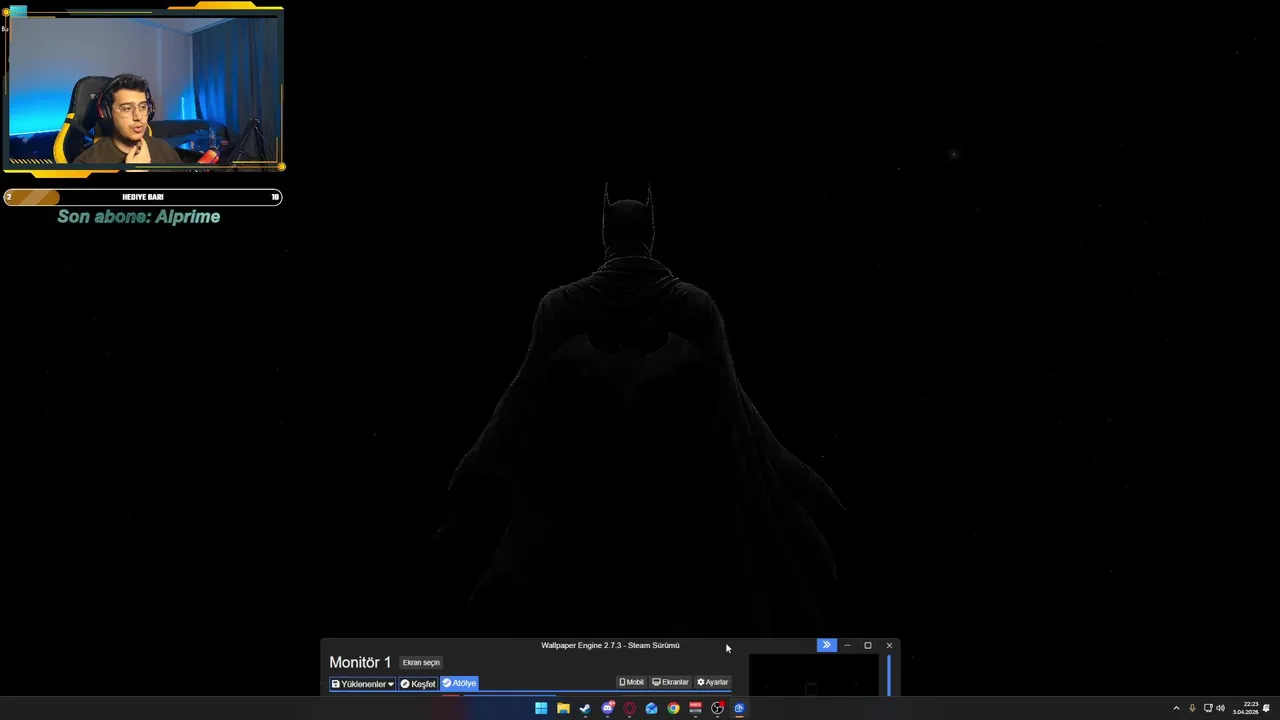The height and width of the screenshot is (720, 1280).
Task: Open Discord from the taskbar
Action: click(607, 708)
